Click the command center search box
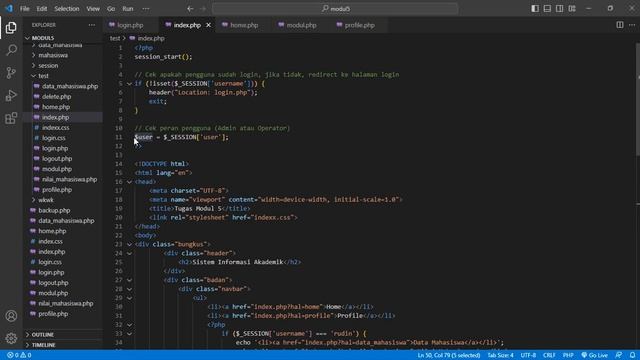Screen dimensions: 640x360 (335, 9)
